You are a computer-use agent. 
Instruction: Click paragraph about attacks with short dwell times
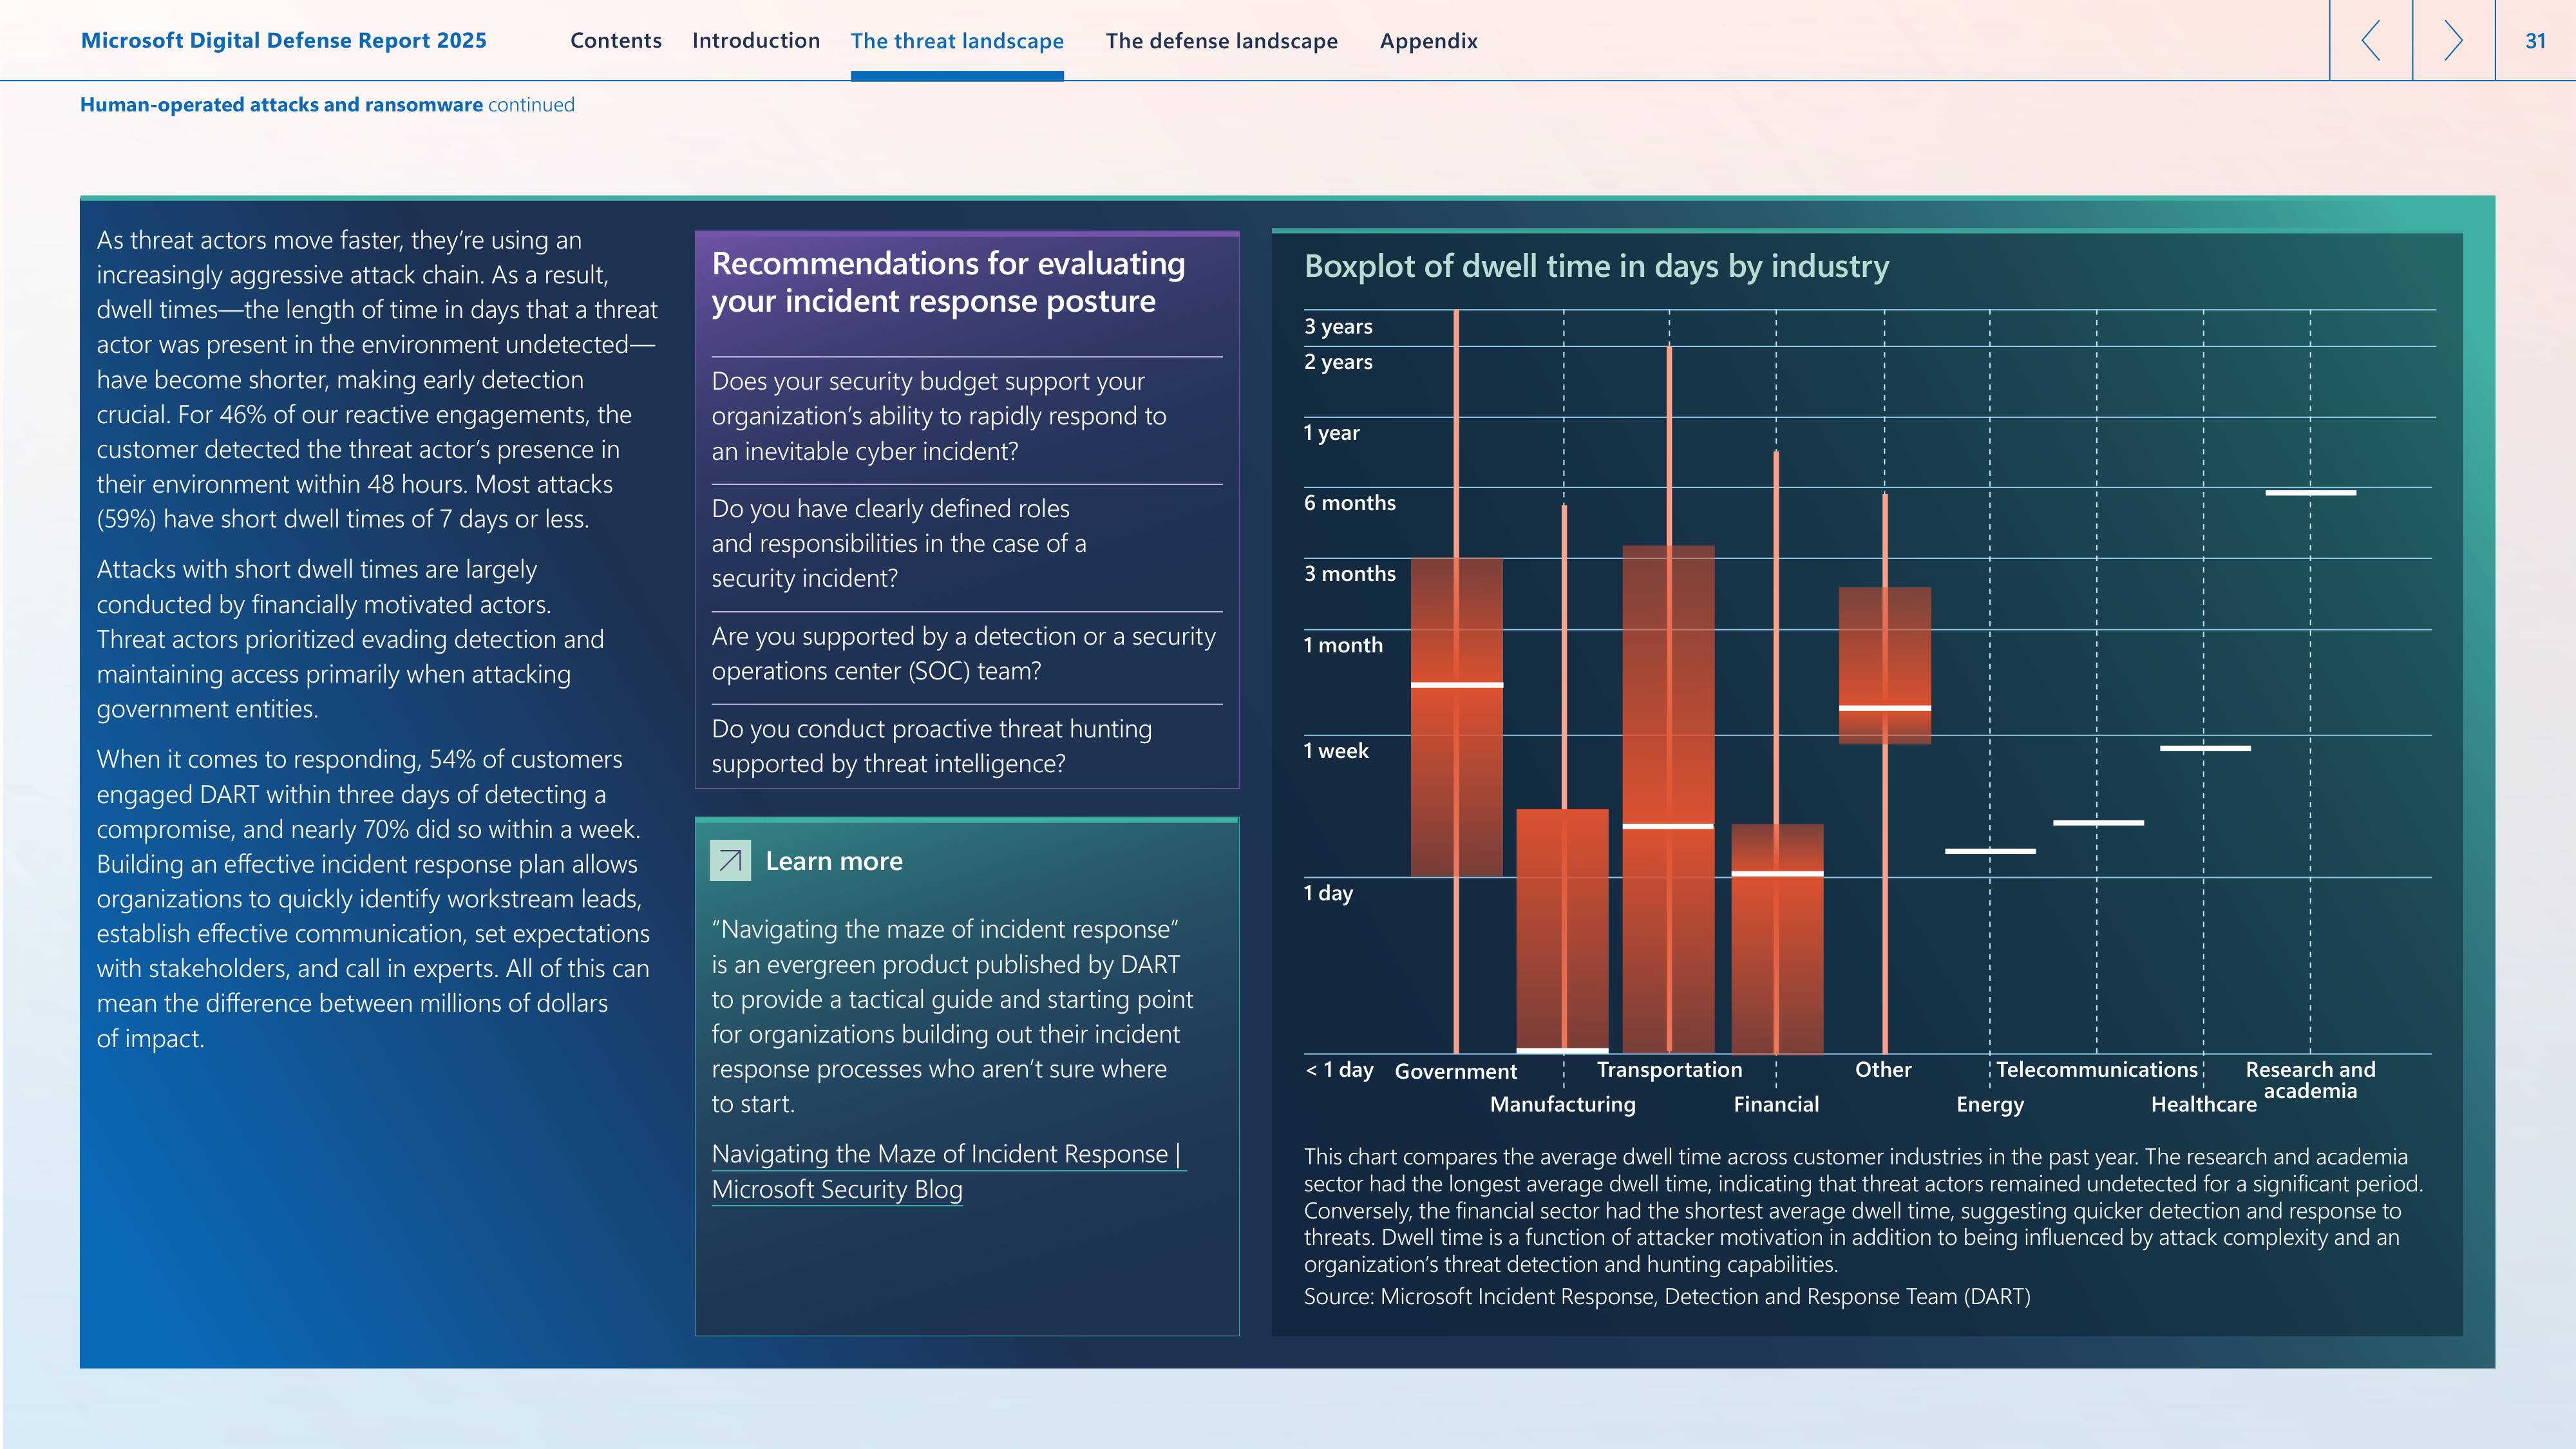tap(350, 639)
